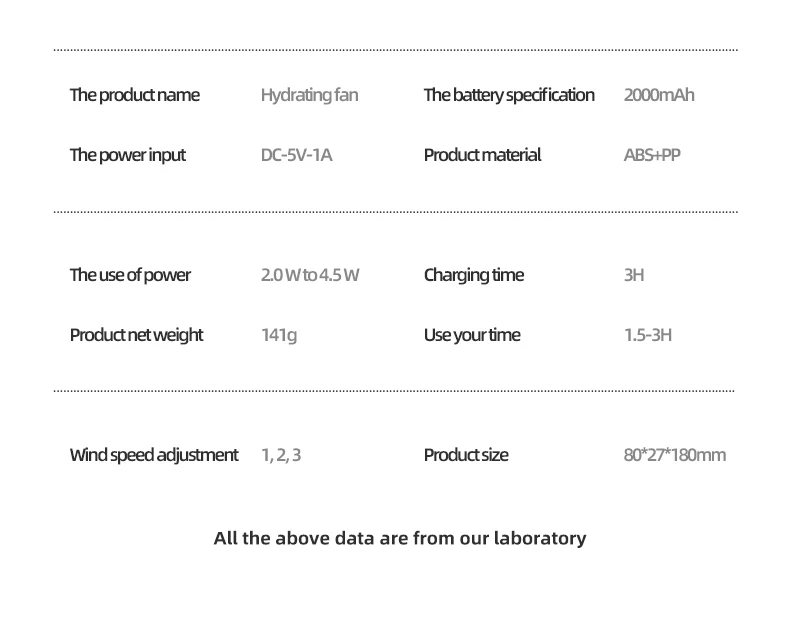Select the '141g' weight value
790x630 pixels.
279,335
